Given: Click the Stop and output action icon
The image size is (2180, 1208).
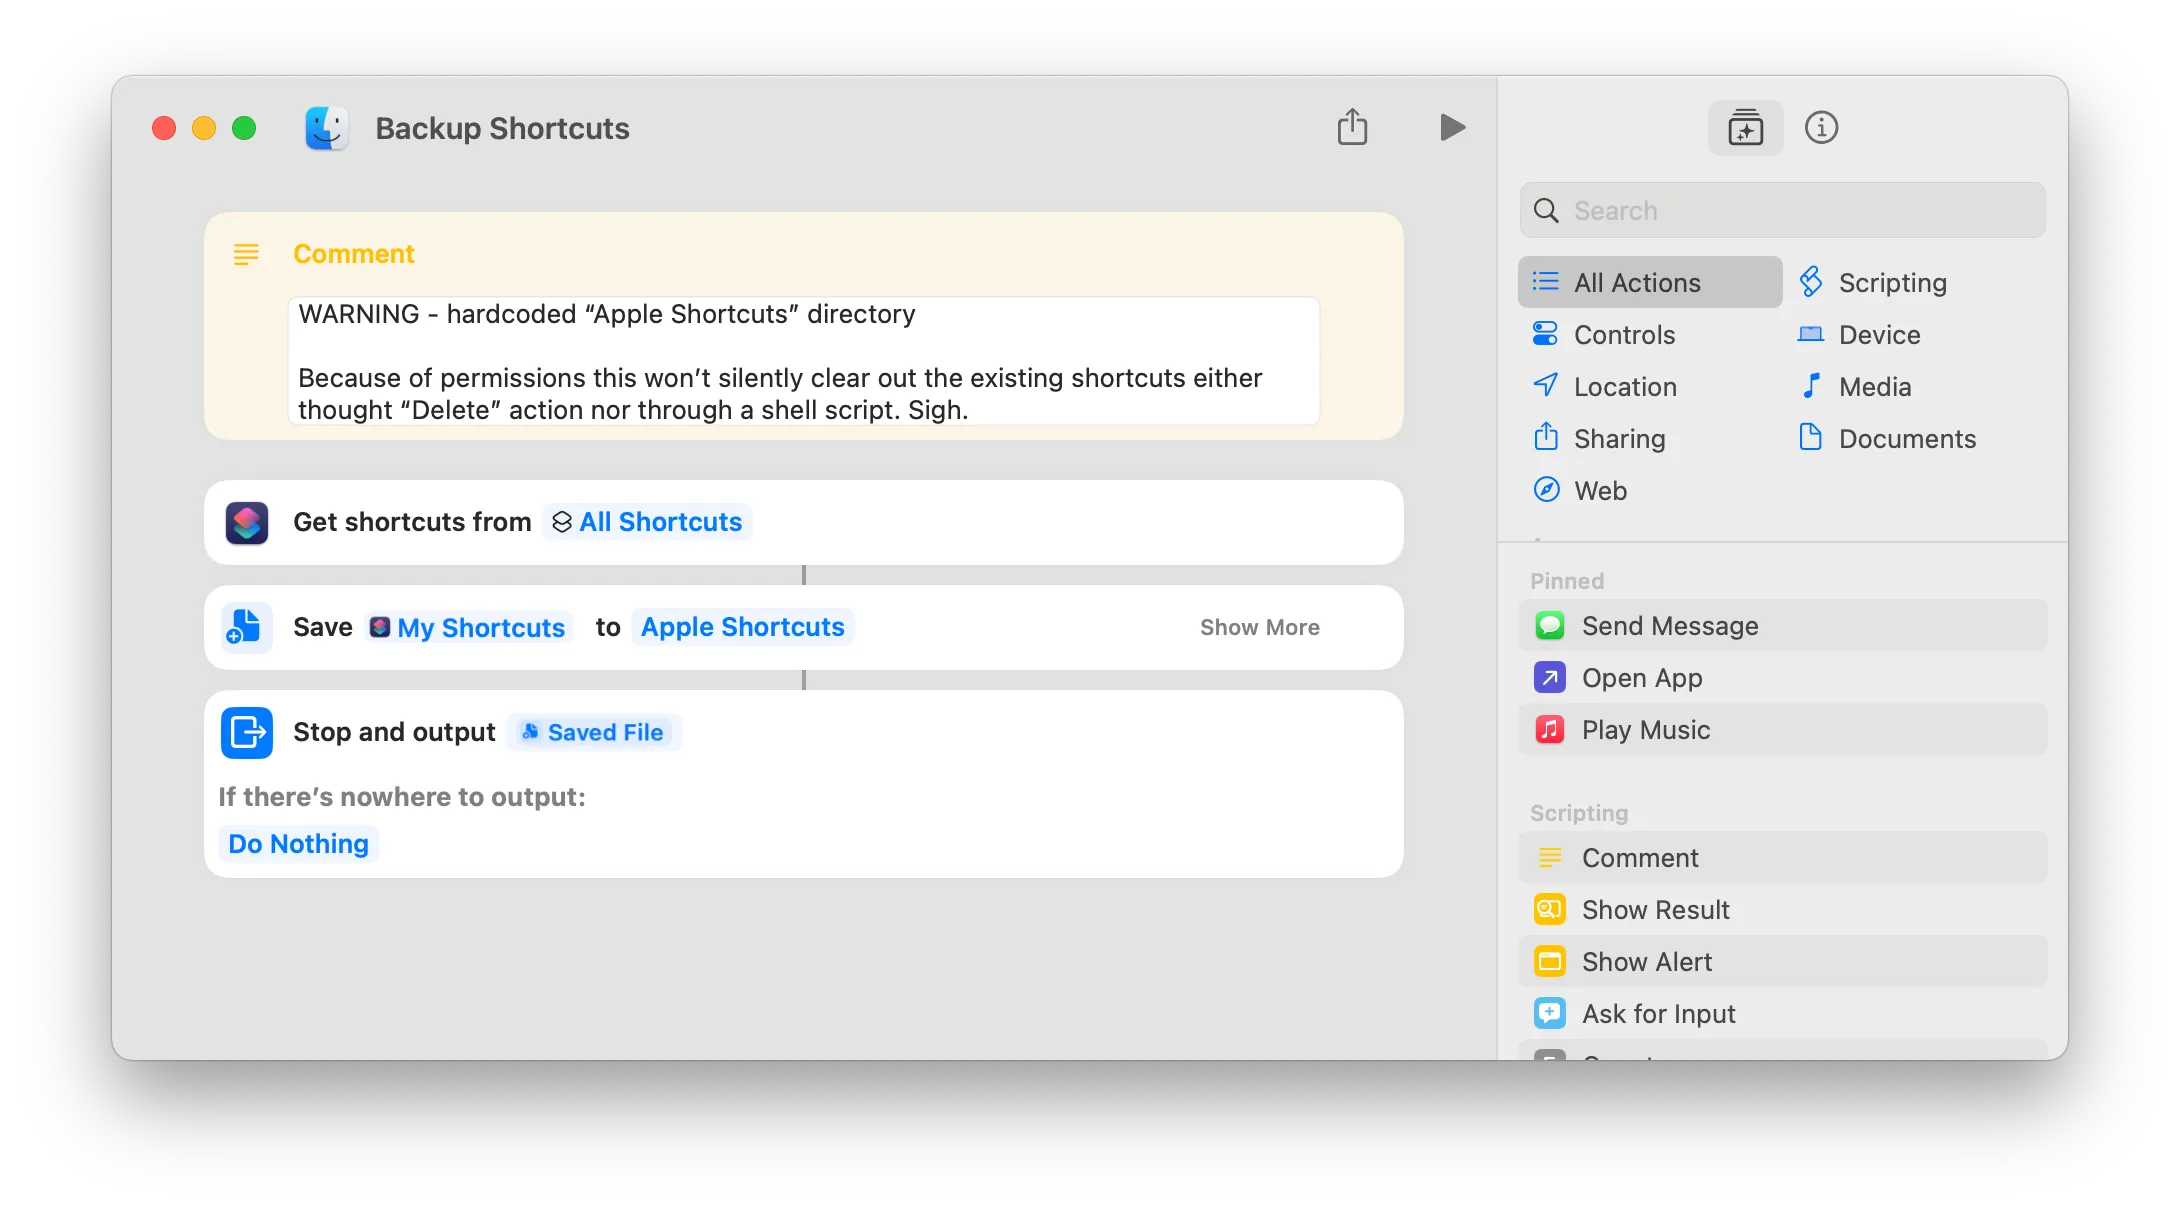Looking at the screenshot, I should pos(246,732).
